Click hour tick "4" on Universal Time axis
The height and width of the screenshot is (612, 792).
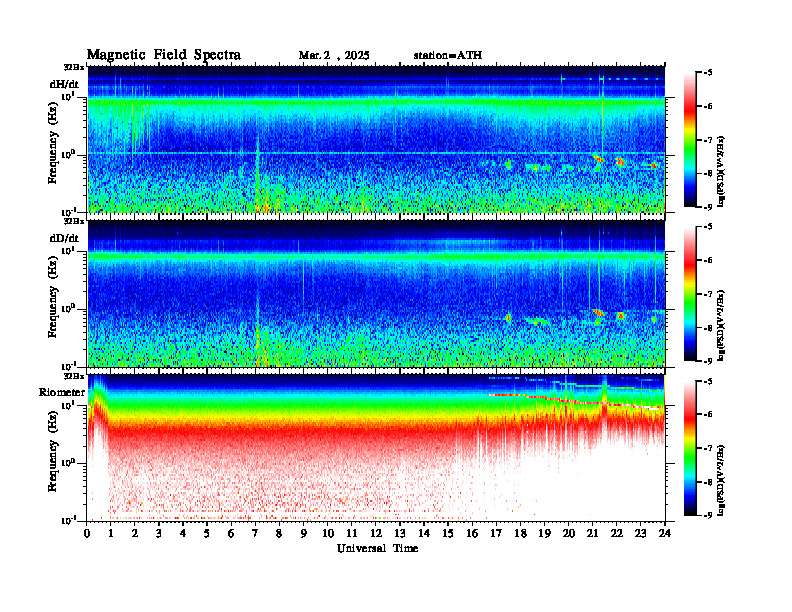pos(183,533)
